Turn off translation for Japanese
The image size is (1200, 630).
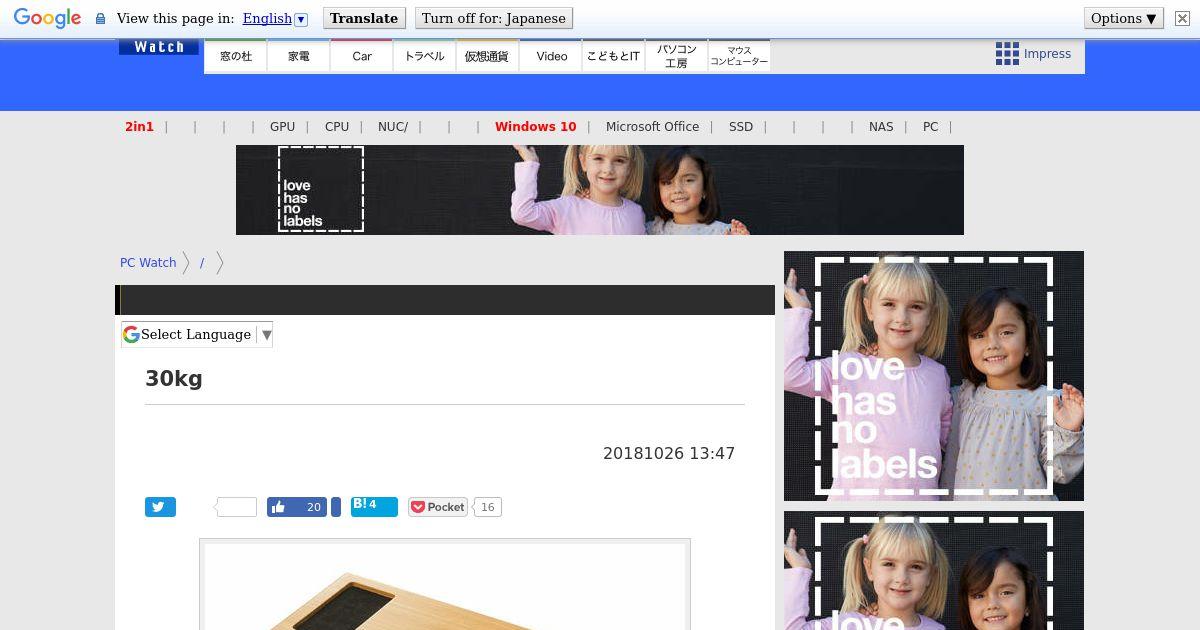tap(493, 18)
